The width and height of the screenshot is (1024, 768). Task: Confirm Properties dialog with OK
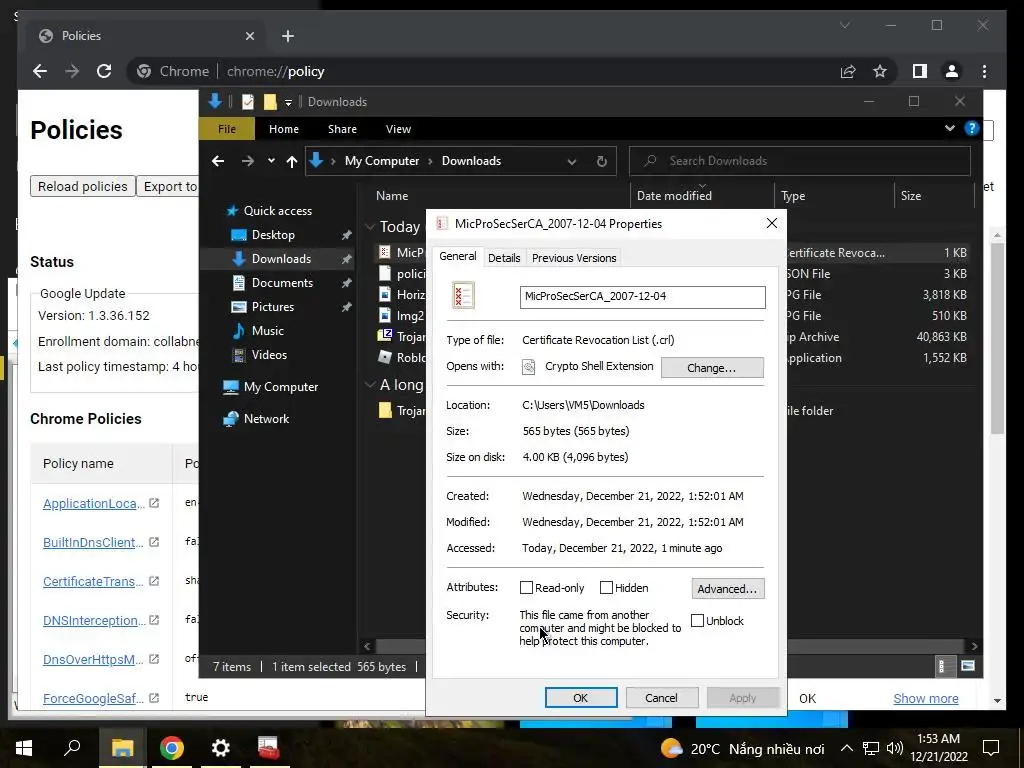(x=581, y=697)
